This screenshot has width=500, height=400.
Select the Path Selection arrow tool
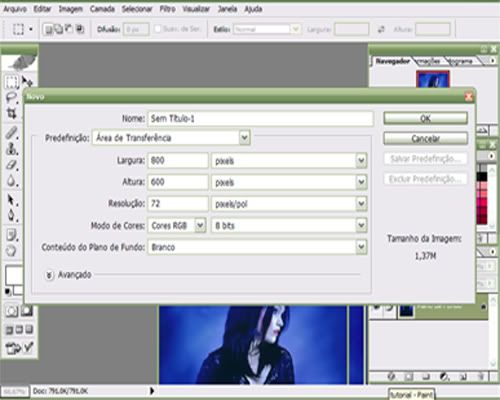11,200
